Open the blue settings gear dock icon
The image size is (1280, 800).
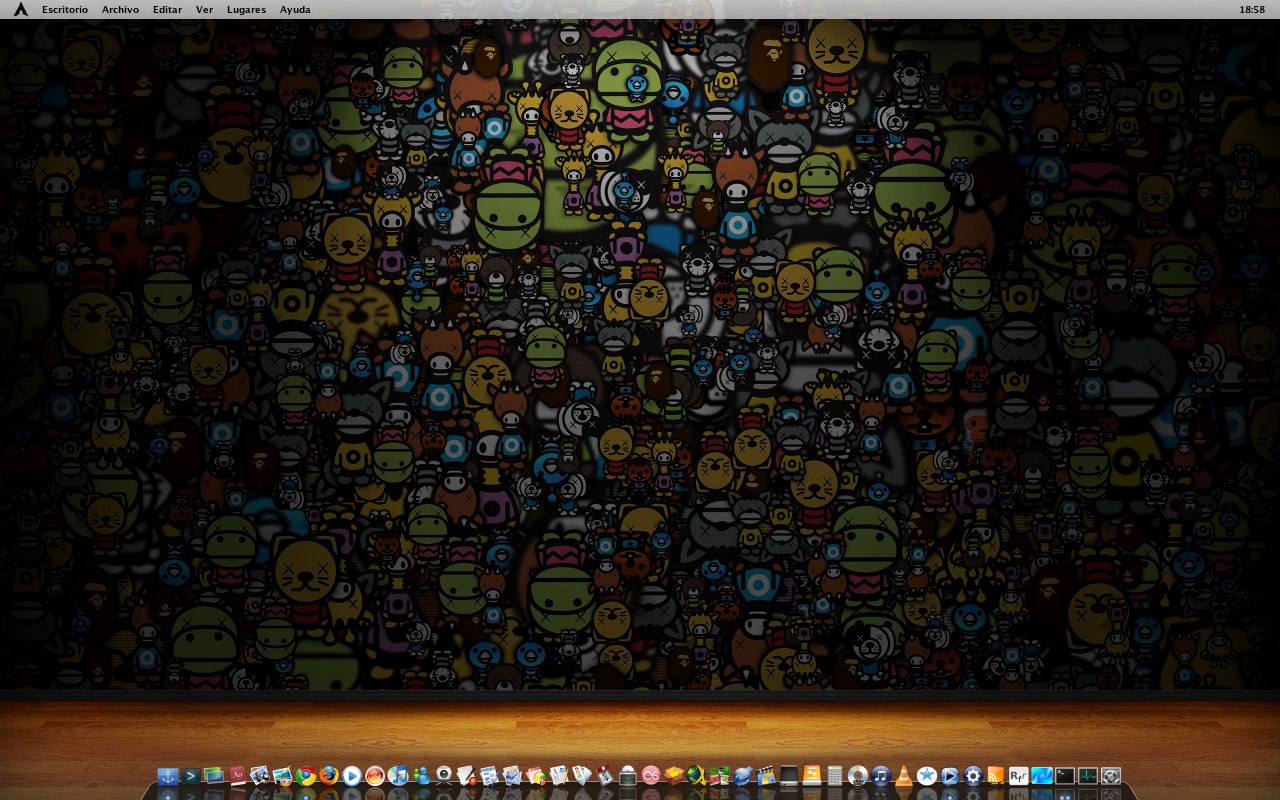[x=973, y=776]
